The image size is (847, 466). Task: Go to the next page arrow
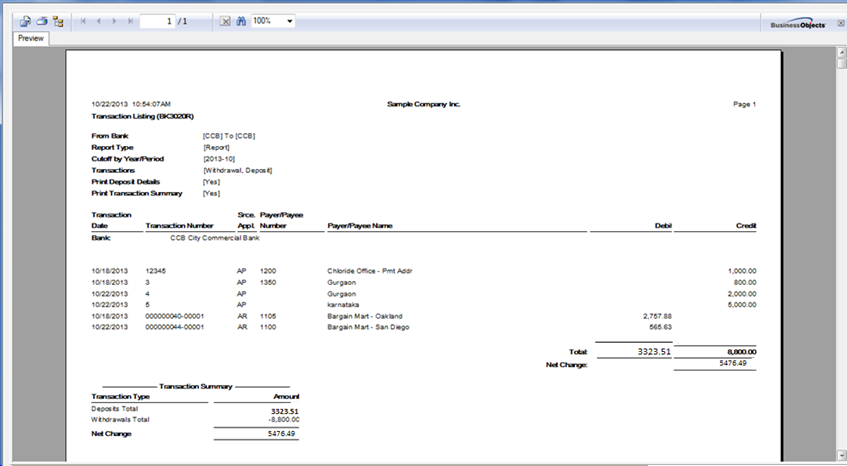tap(114, 21)
